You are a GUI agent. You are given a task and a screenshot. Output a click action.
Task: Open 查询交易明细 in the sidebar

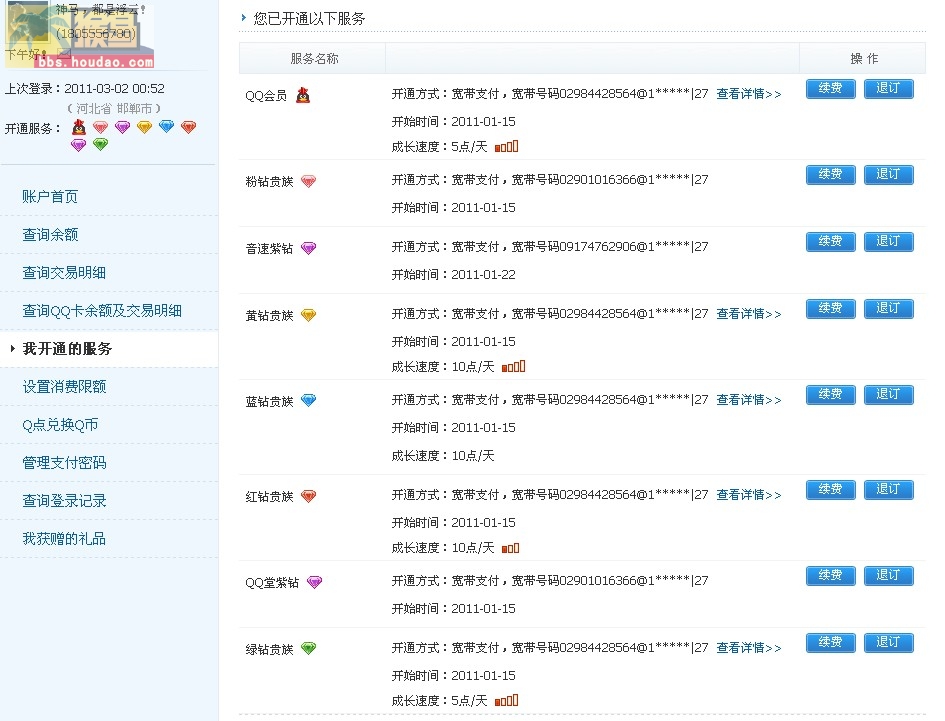64,272
